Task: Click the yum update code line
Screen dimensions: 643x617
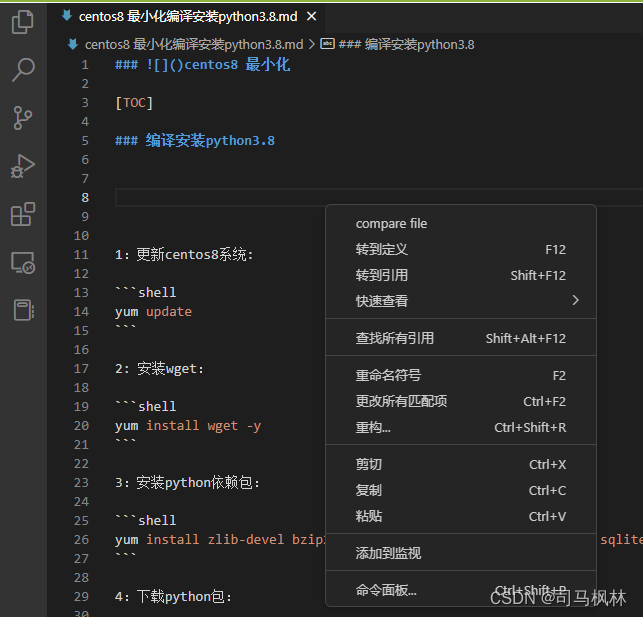Action: pos(153,312)
